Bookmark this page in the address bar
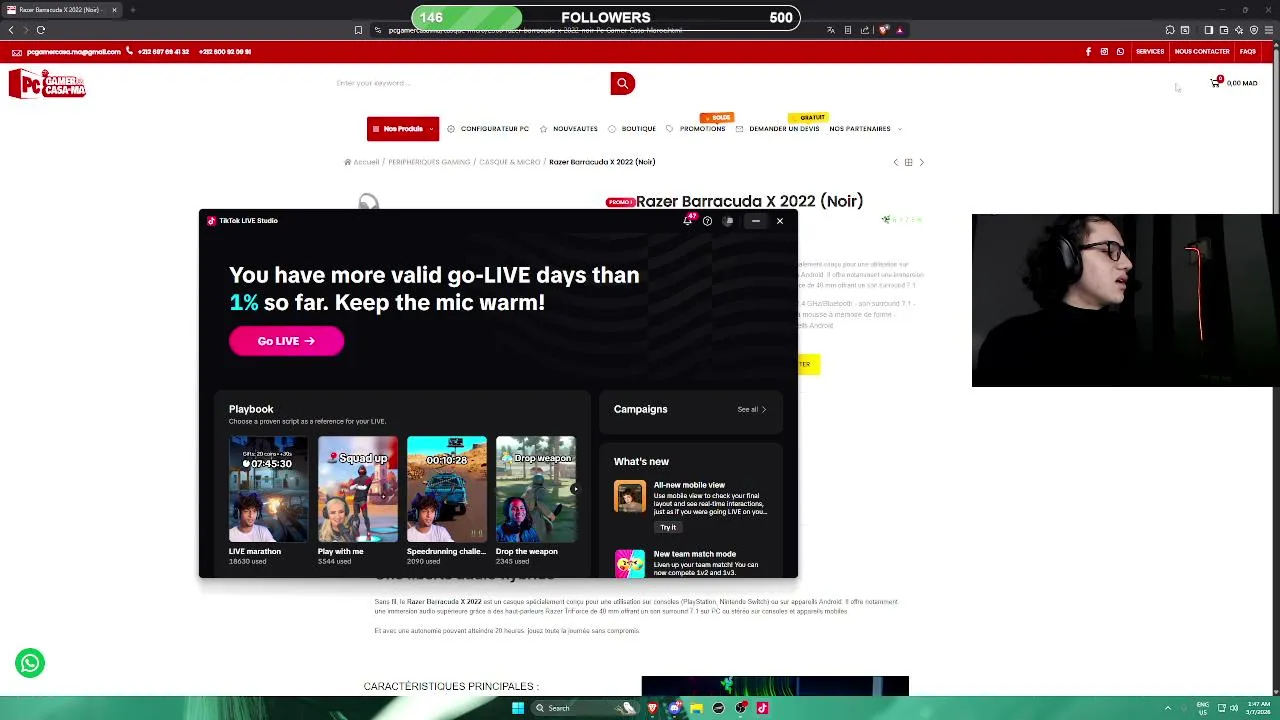Image resolution: width=1280 pixels, height=720 pixels. pos(358,30)
